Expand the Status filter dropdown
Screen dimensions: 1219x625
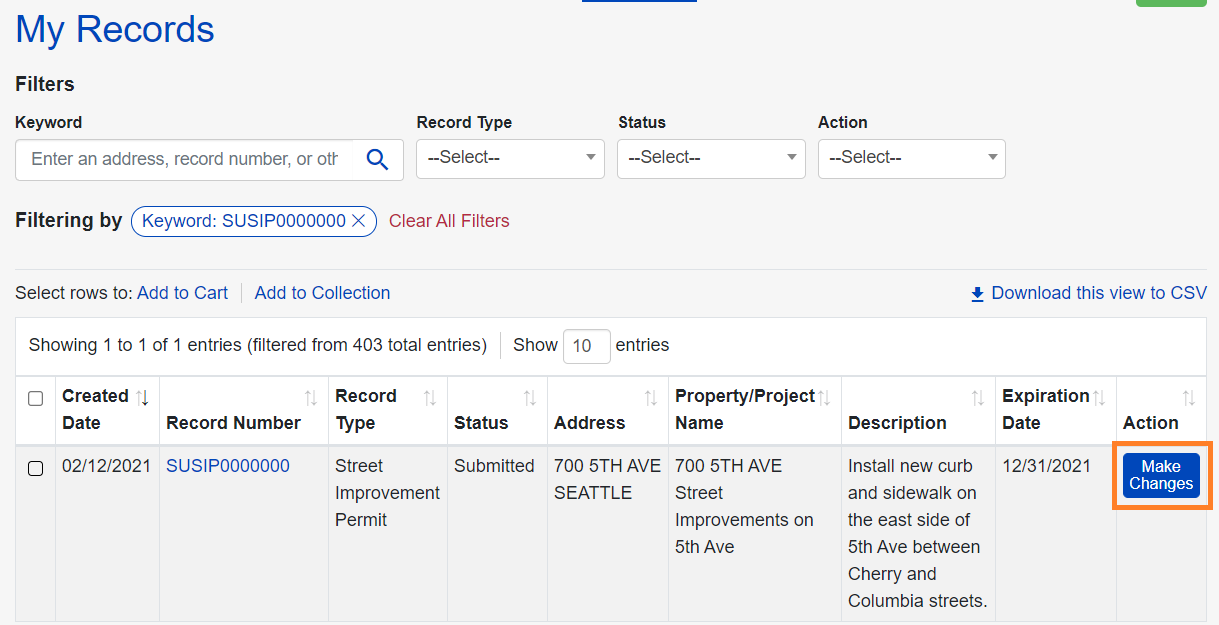click(711, 158)
